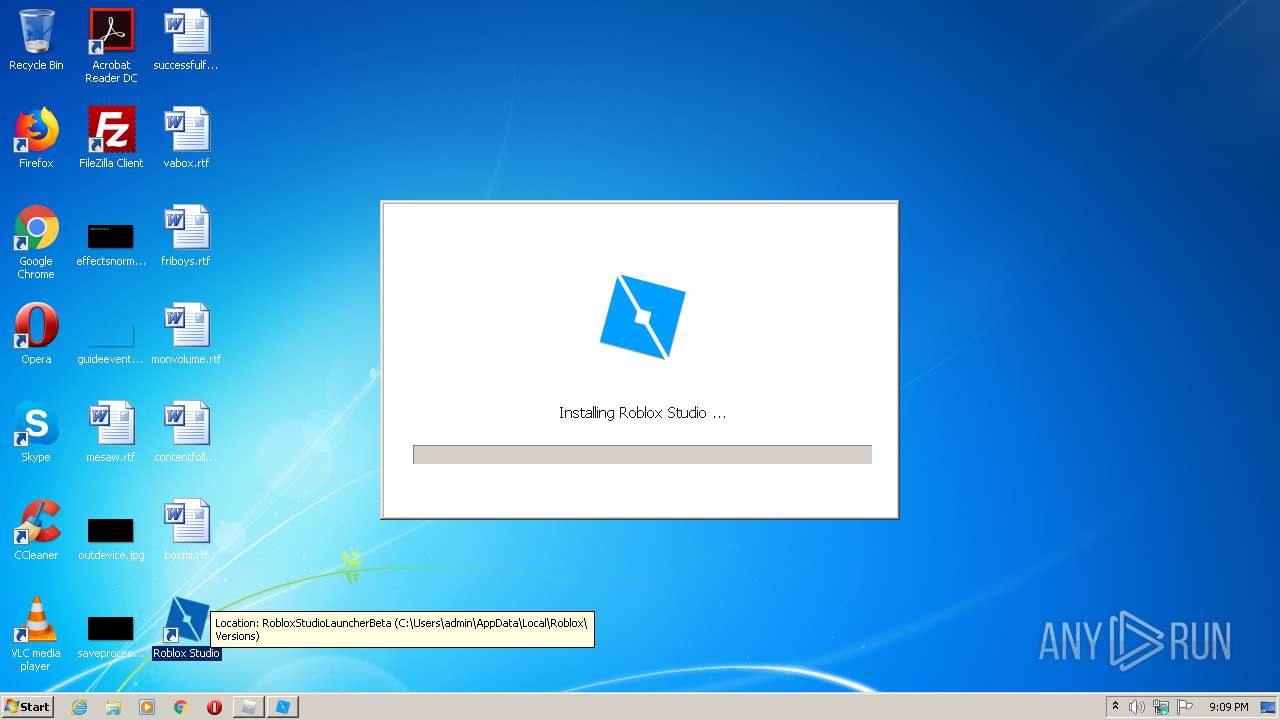
Task: Select the friboys.rtf document icon
Action: pos(186,236)
